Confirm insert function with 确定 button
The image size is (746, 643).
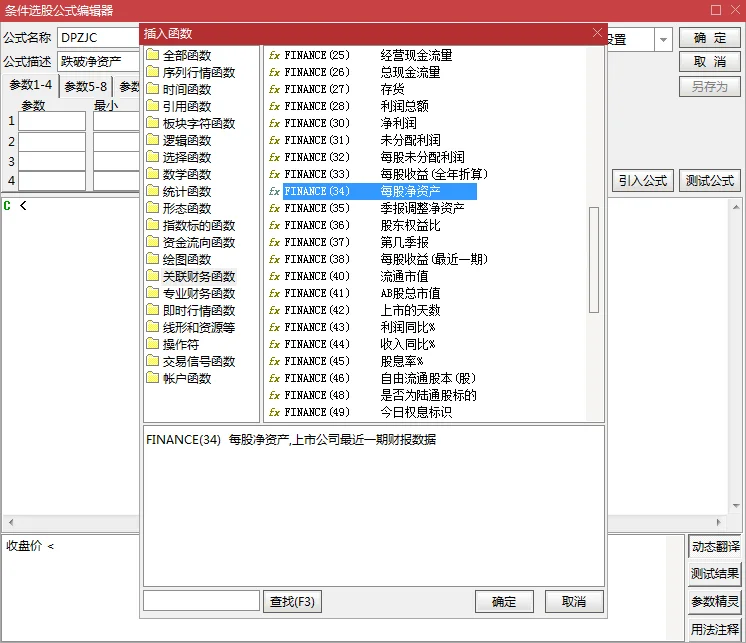click(x=504, y=602)
